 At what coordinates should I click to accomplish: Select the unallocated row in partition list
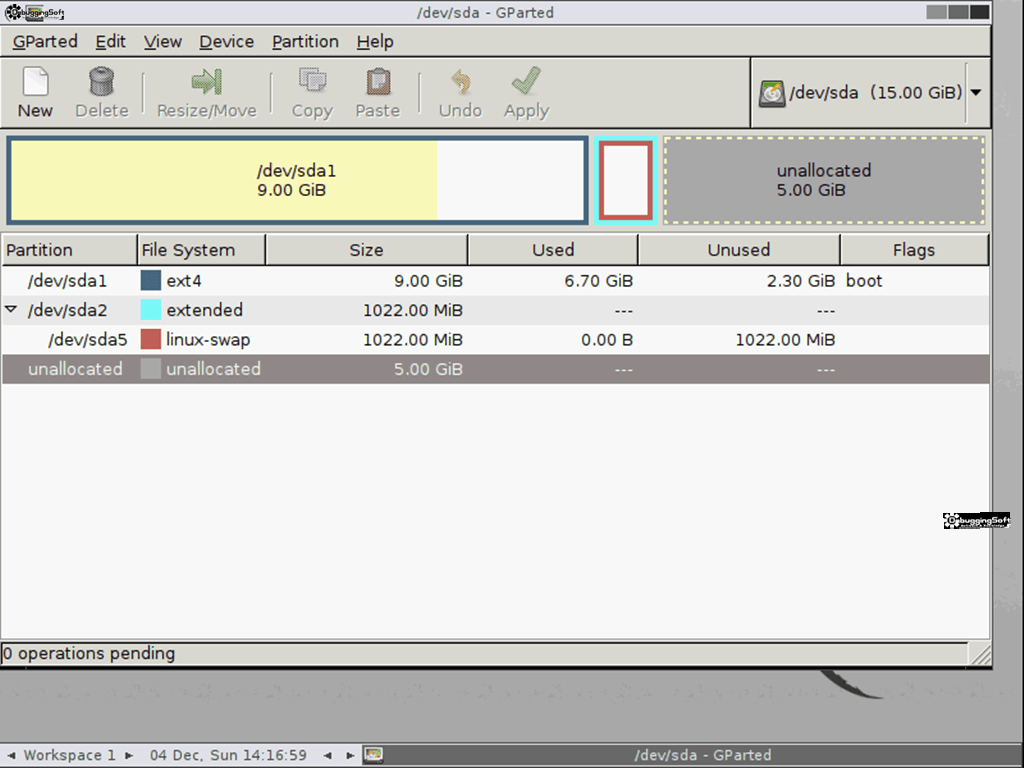[x=496, y=369]
